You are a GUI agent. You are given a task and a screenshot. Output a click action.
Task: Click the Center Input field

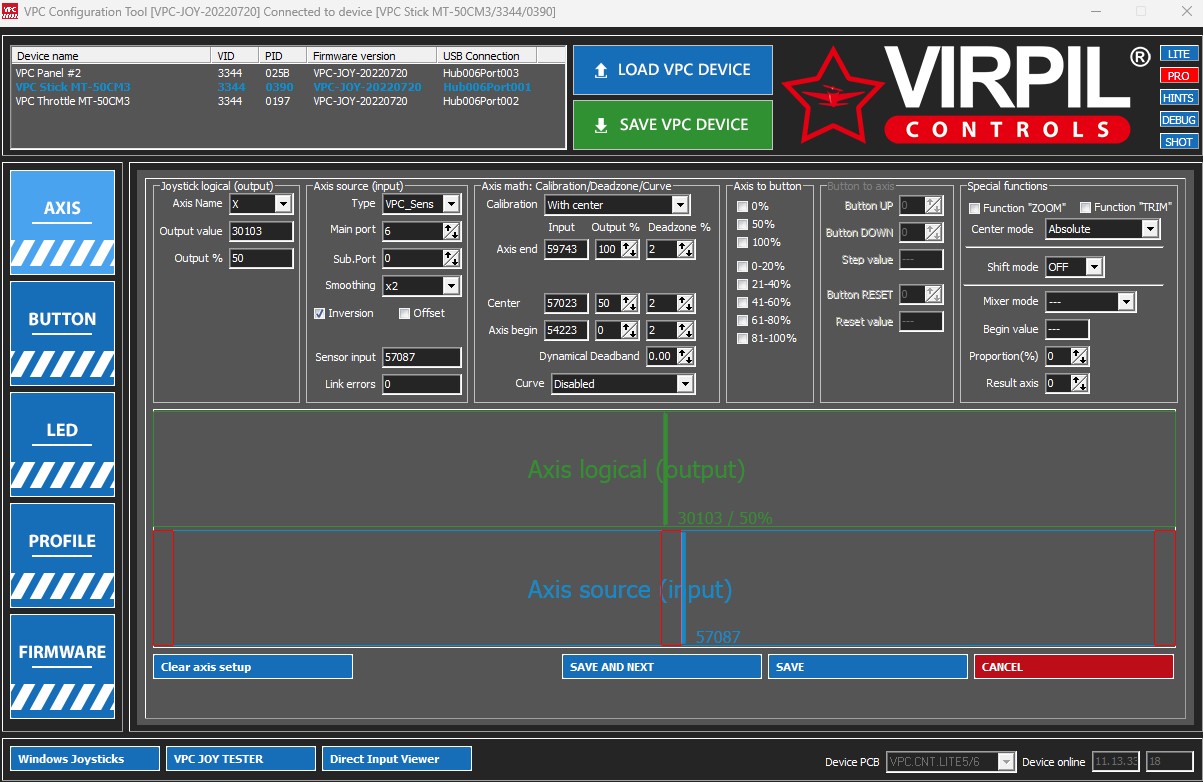pos(566,303)
